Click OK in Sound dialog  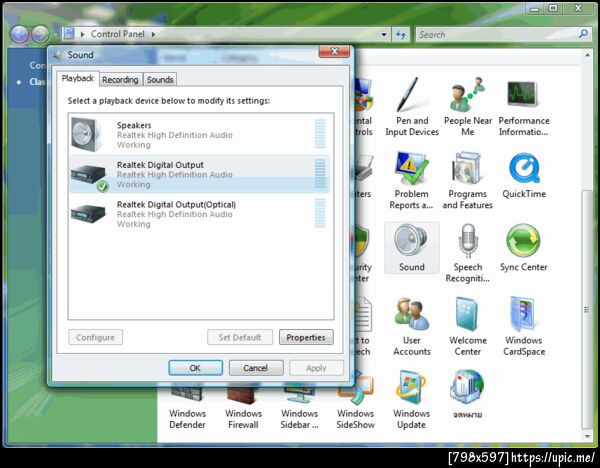click(x=195, y=368)
